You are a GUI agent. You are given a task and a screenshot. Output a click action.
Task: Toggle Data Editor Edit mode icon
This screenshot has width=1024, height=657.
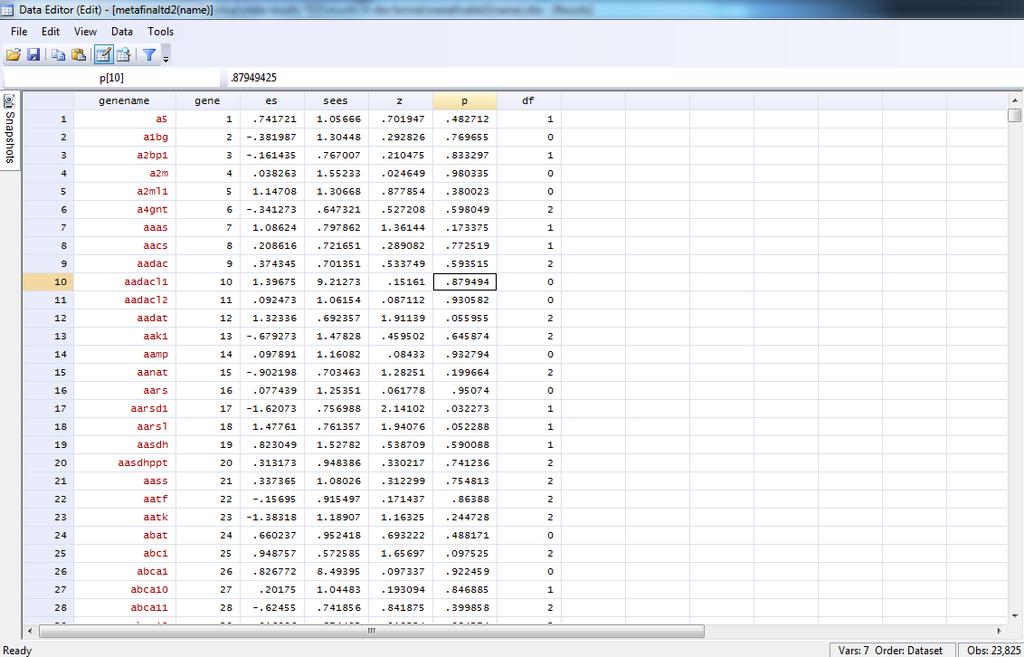[x=103, y=55]
